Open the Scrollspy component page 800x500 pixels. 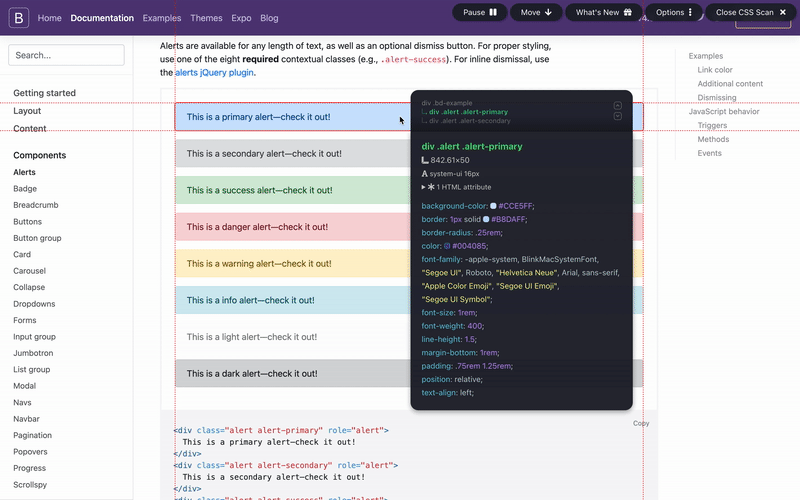30,485
